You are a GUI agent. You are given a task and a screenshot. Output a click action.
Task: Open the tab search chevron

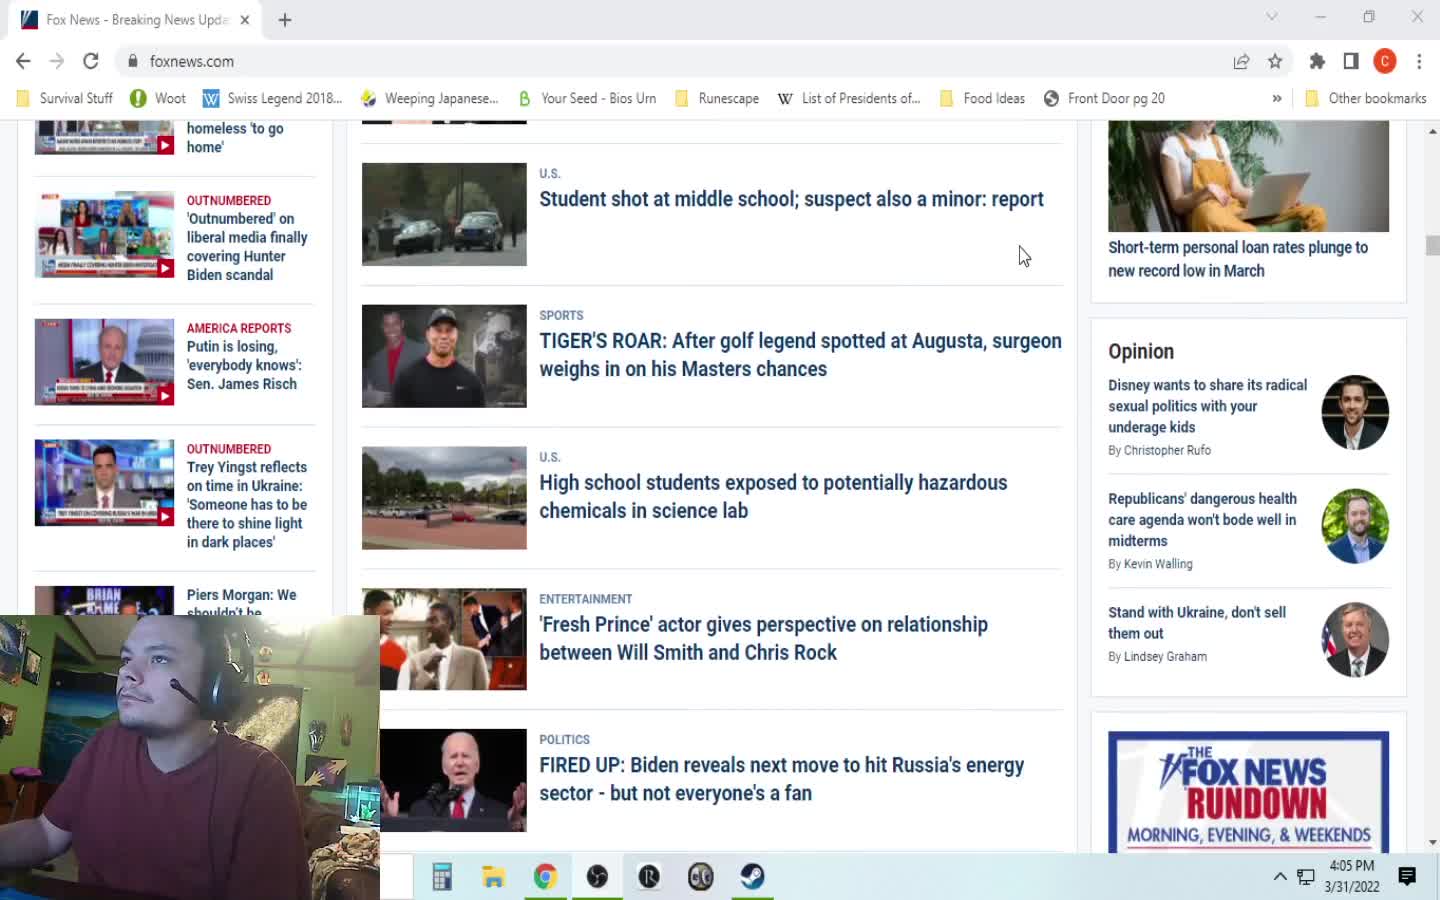[1272, 17]
